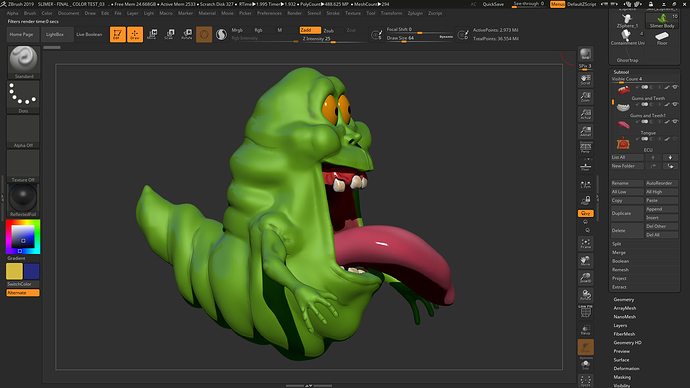The height and width of the screenshot is (388, 690).
Task: Open the Standard brush thumbnail
Action: (x=23, y=62)
